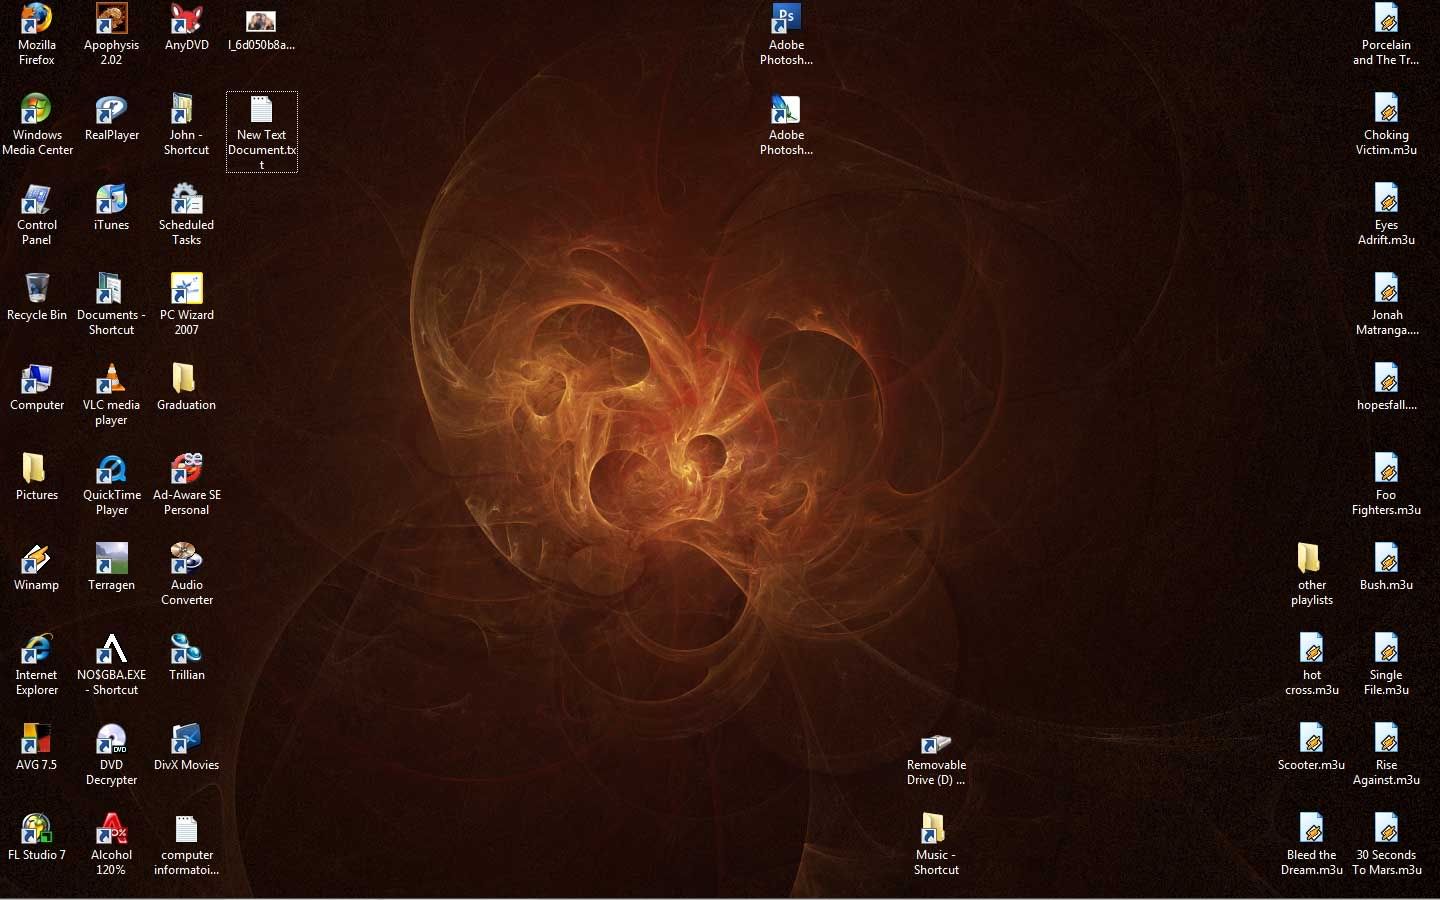Click the Removable Drive (D) shortcut
The image size is (1440, 900).
point(936,743)
